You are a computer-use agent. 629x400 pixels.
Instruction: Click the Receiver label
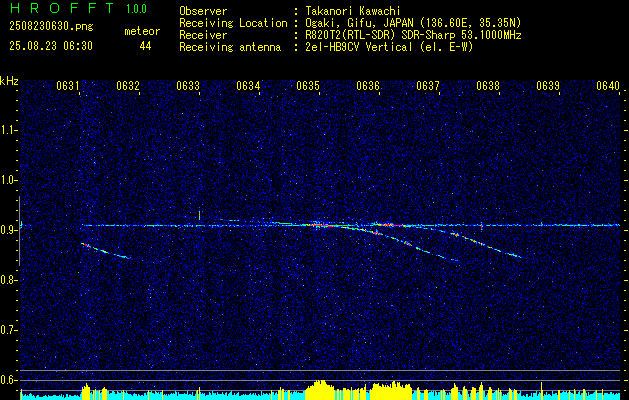tap(203, 35)
